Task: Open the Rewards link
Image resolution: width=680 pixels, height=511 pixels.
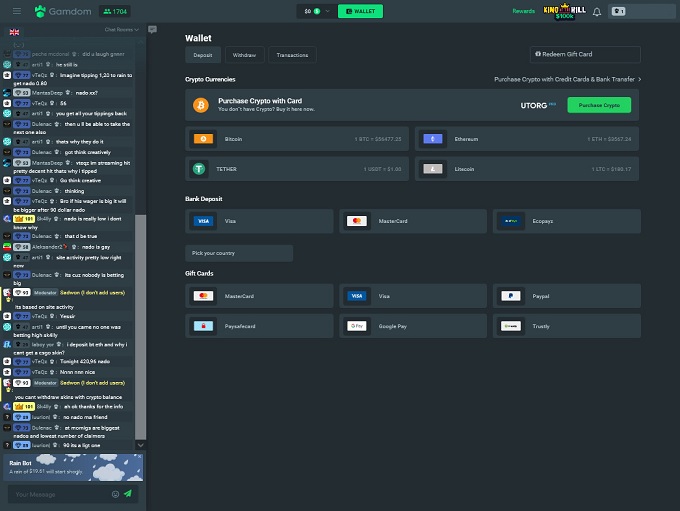Action: pos(523,11)
